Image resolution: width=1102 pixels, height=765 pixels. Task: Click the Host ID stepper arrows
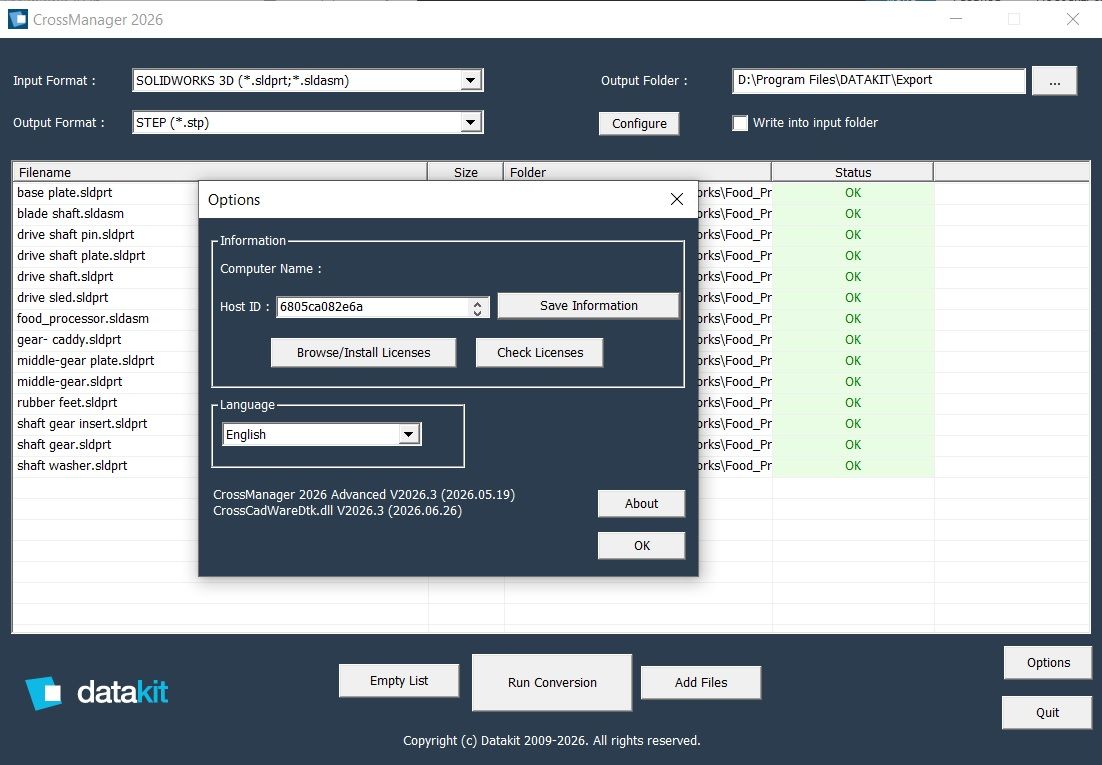477,307
